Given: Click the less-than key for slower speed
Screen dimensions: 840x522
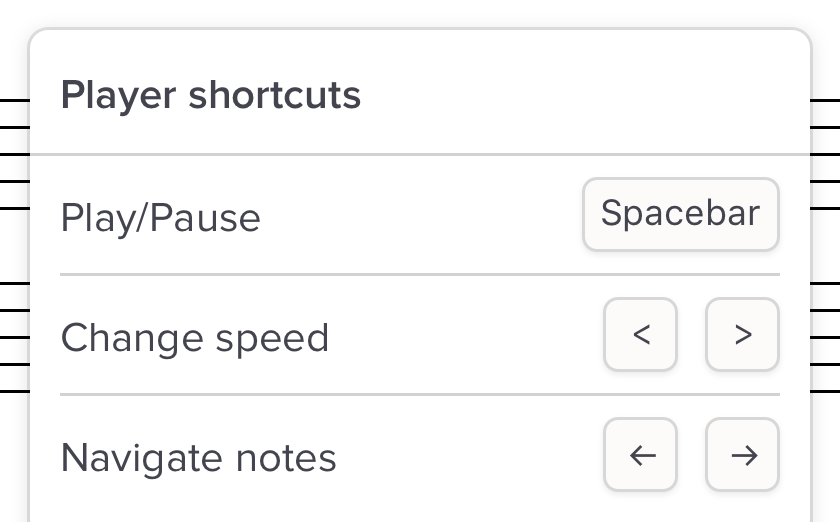Looking at the screenshot, I should click(641, 335).
